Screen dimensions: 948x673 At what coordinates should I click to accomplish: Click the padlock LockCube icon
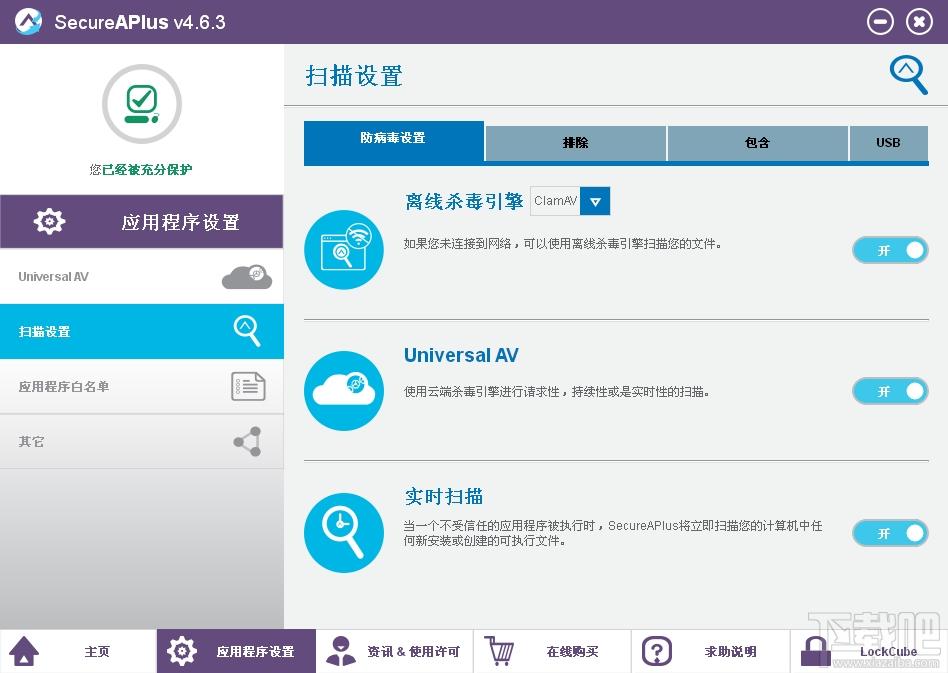[816, 651]
